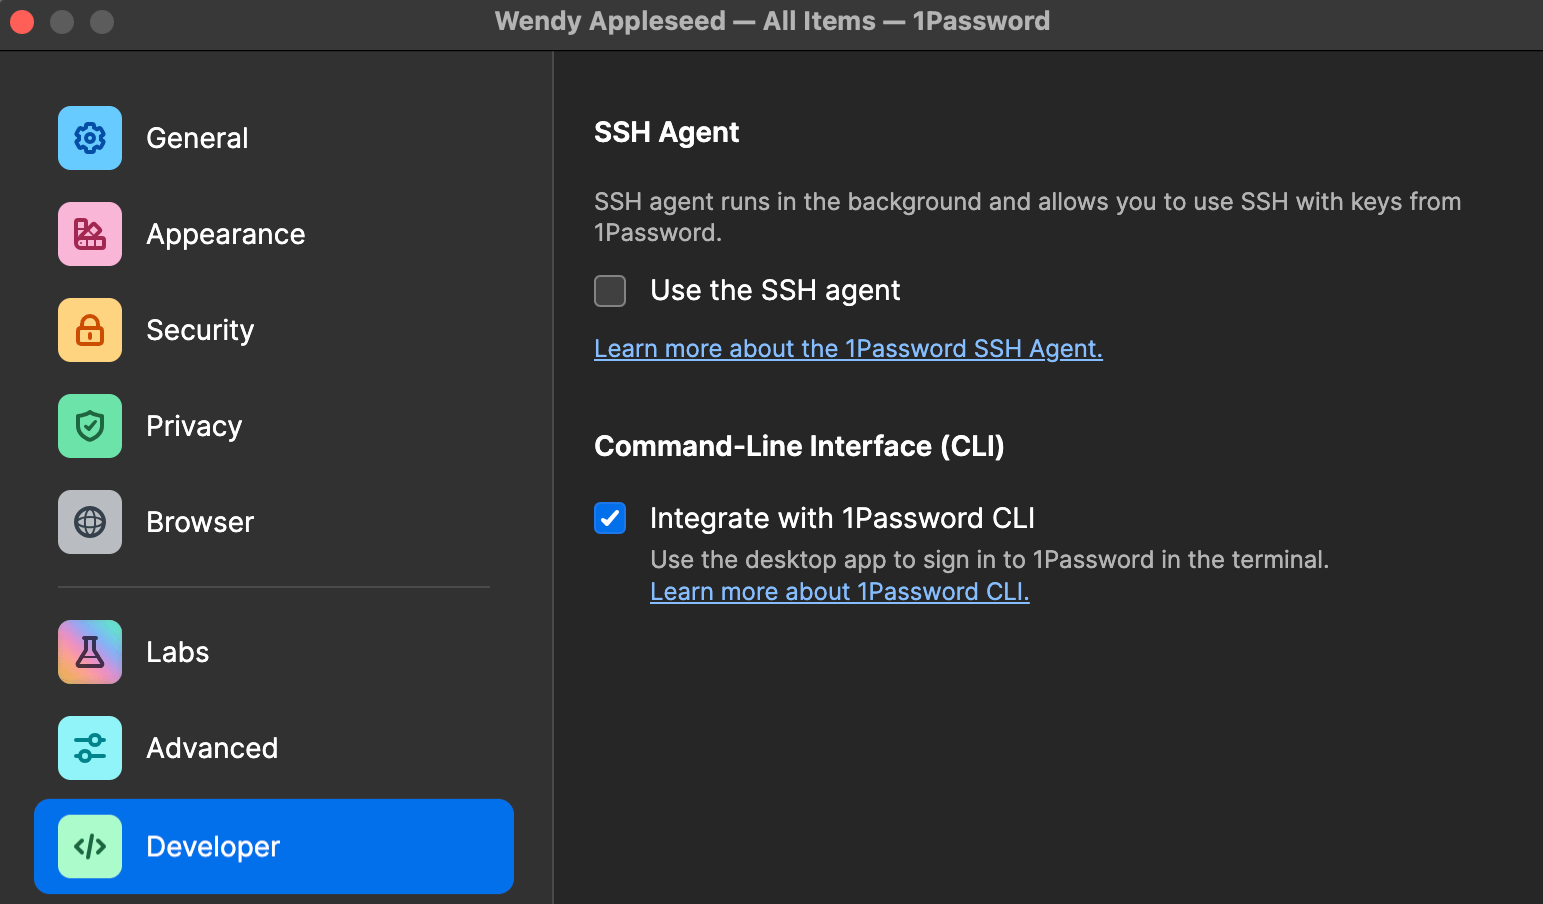This screenshot has height=904, width=1543.
Task: Open the Advanced settings section
Action: click(212, 747)
